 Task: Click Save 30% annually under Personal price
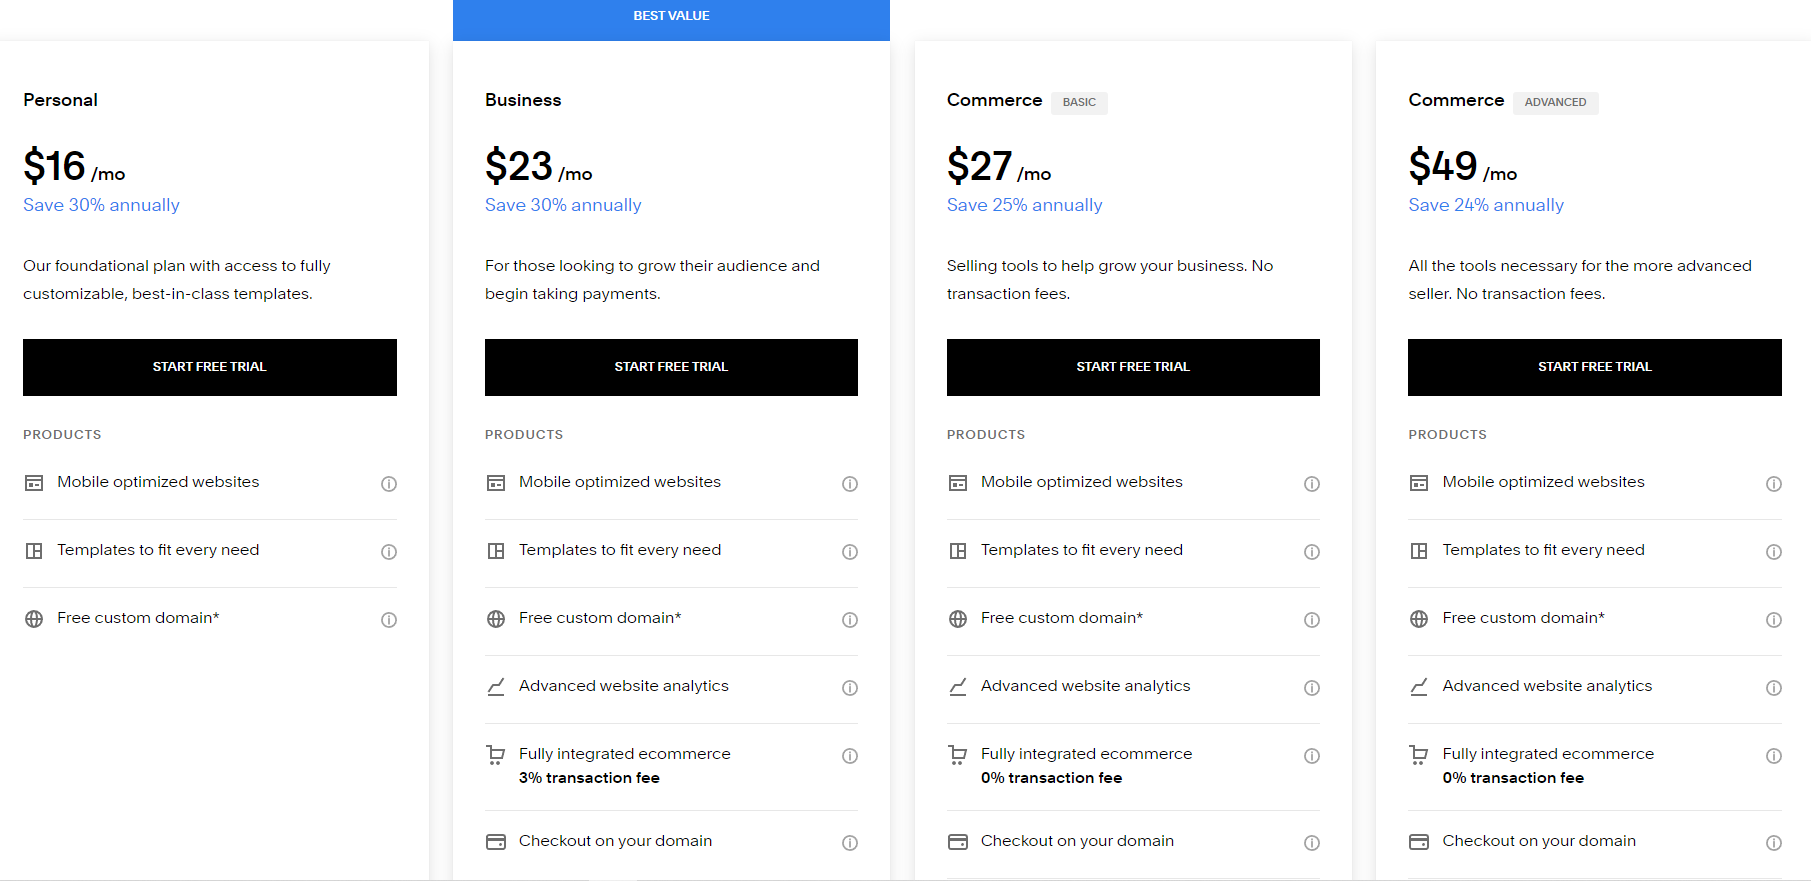101,205
